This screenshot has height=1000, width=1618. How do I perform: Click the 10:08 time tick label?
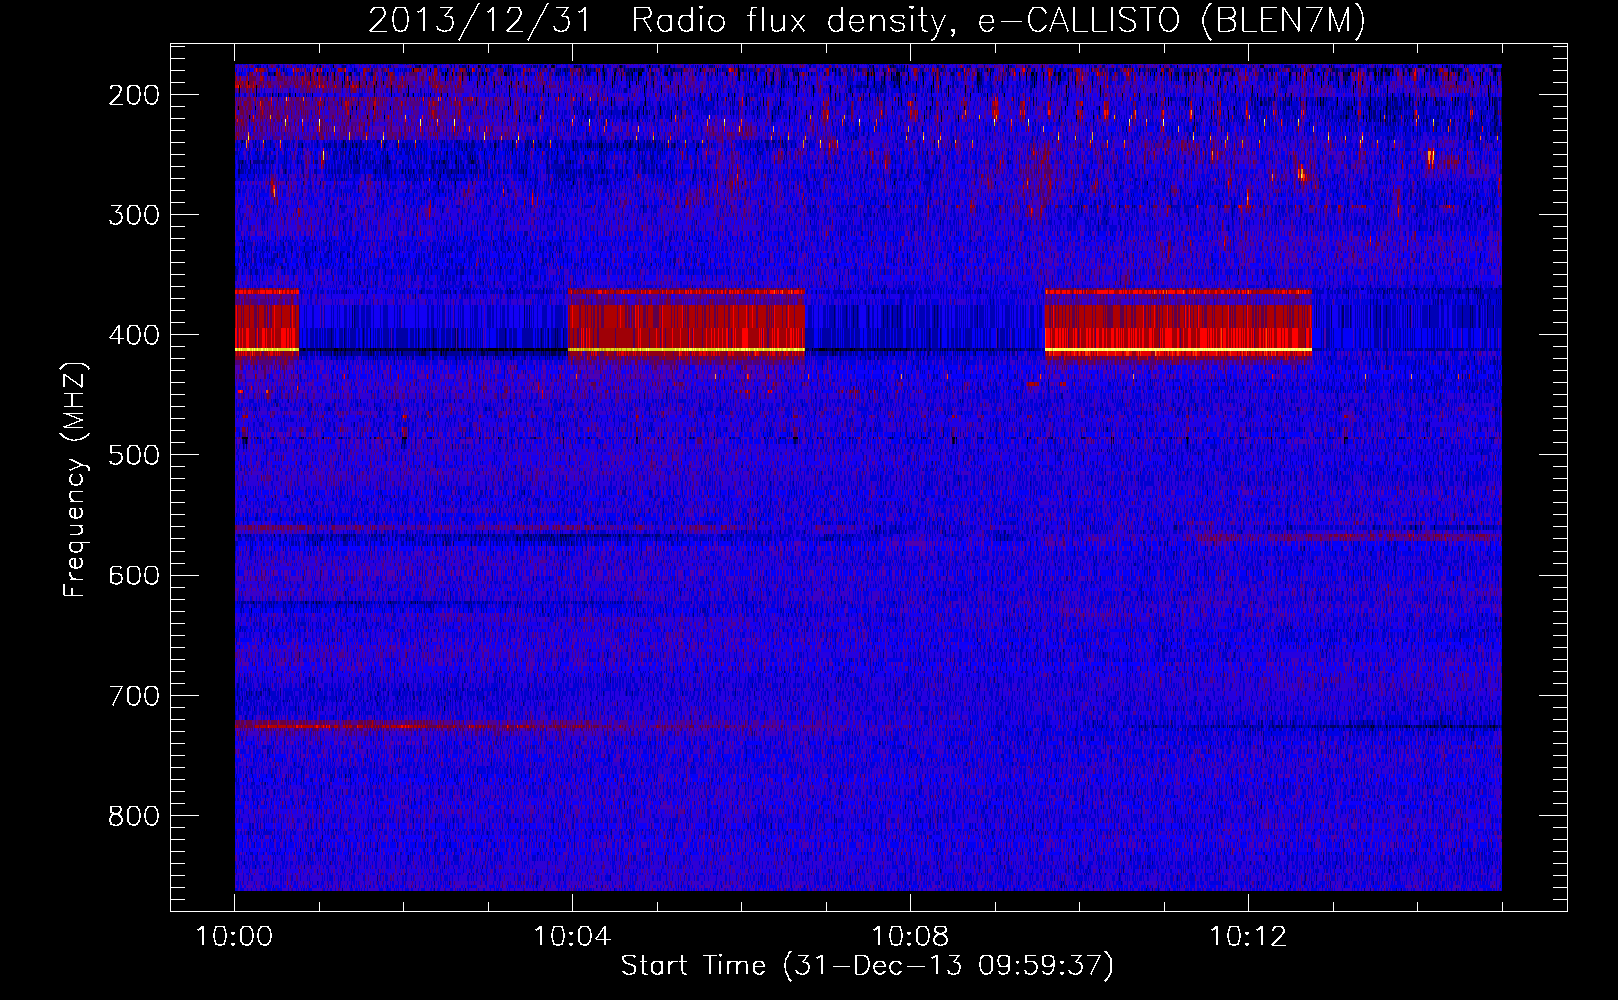pyautogui.click(x=910, y=937)
